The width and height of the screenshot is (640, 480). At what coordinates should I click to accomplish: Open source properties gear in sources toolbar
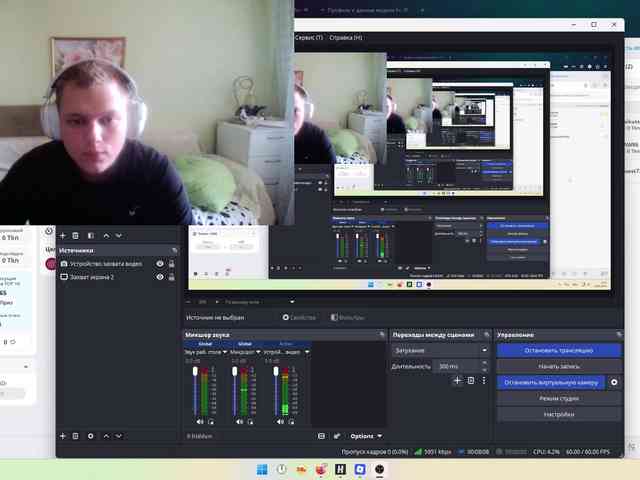point(91,436)
